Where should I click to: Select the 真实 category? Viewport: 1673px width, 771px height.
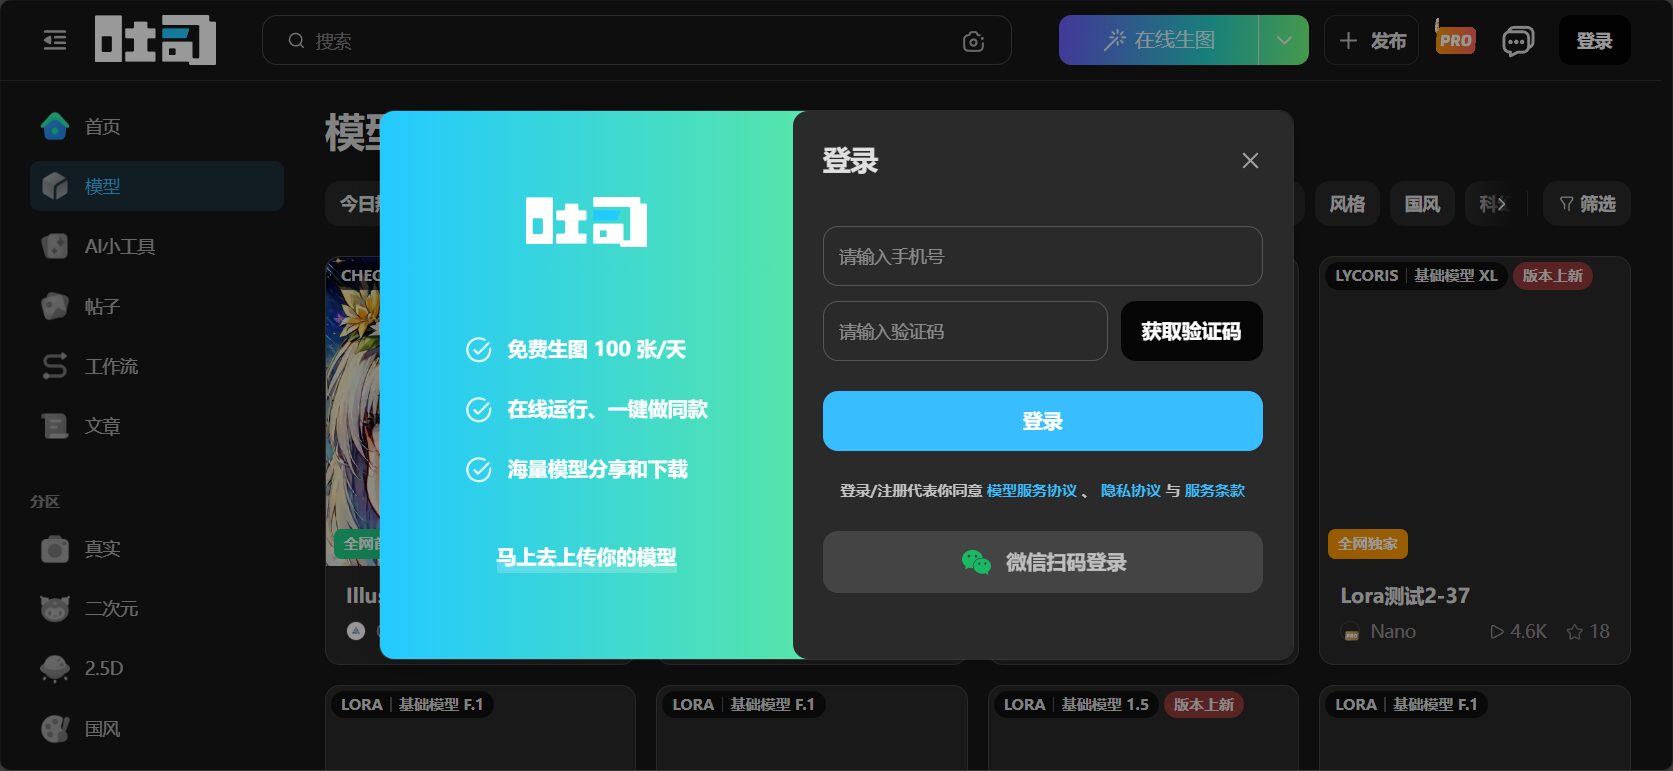coord(157,548)
